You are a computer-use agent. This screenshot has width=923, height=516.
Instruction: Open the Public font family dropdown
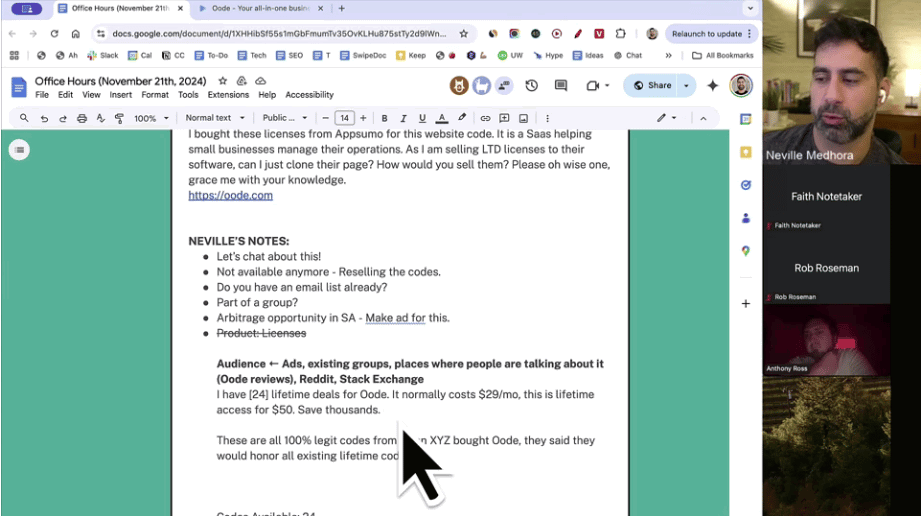(x=285, y=118)
